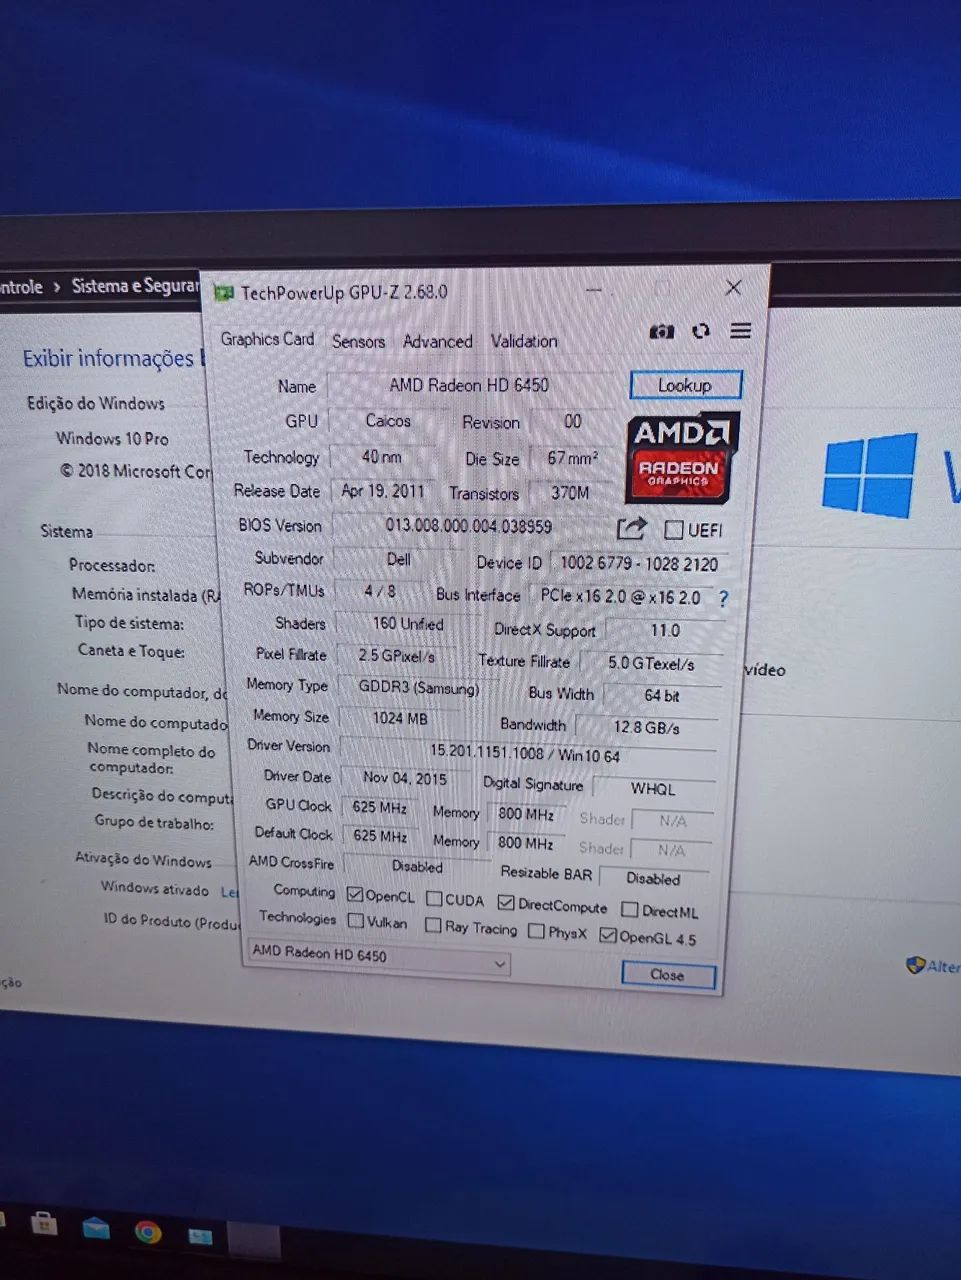Toggle the DirectML checkbox
Screen dimensions: 961x1280
pos(630,909)
